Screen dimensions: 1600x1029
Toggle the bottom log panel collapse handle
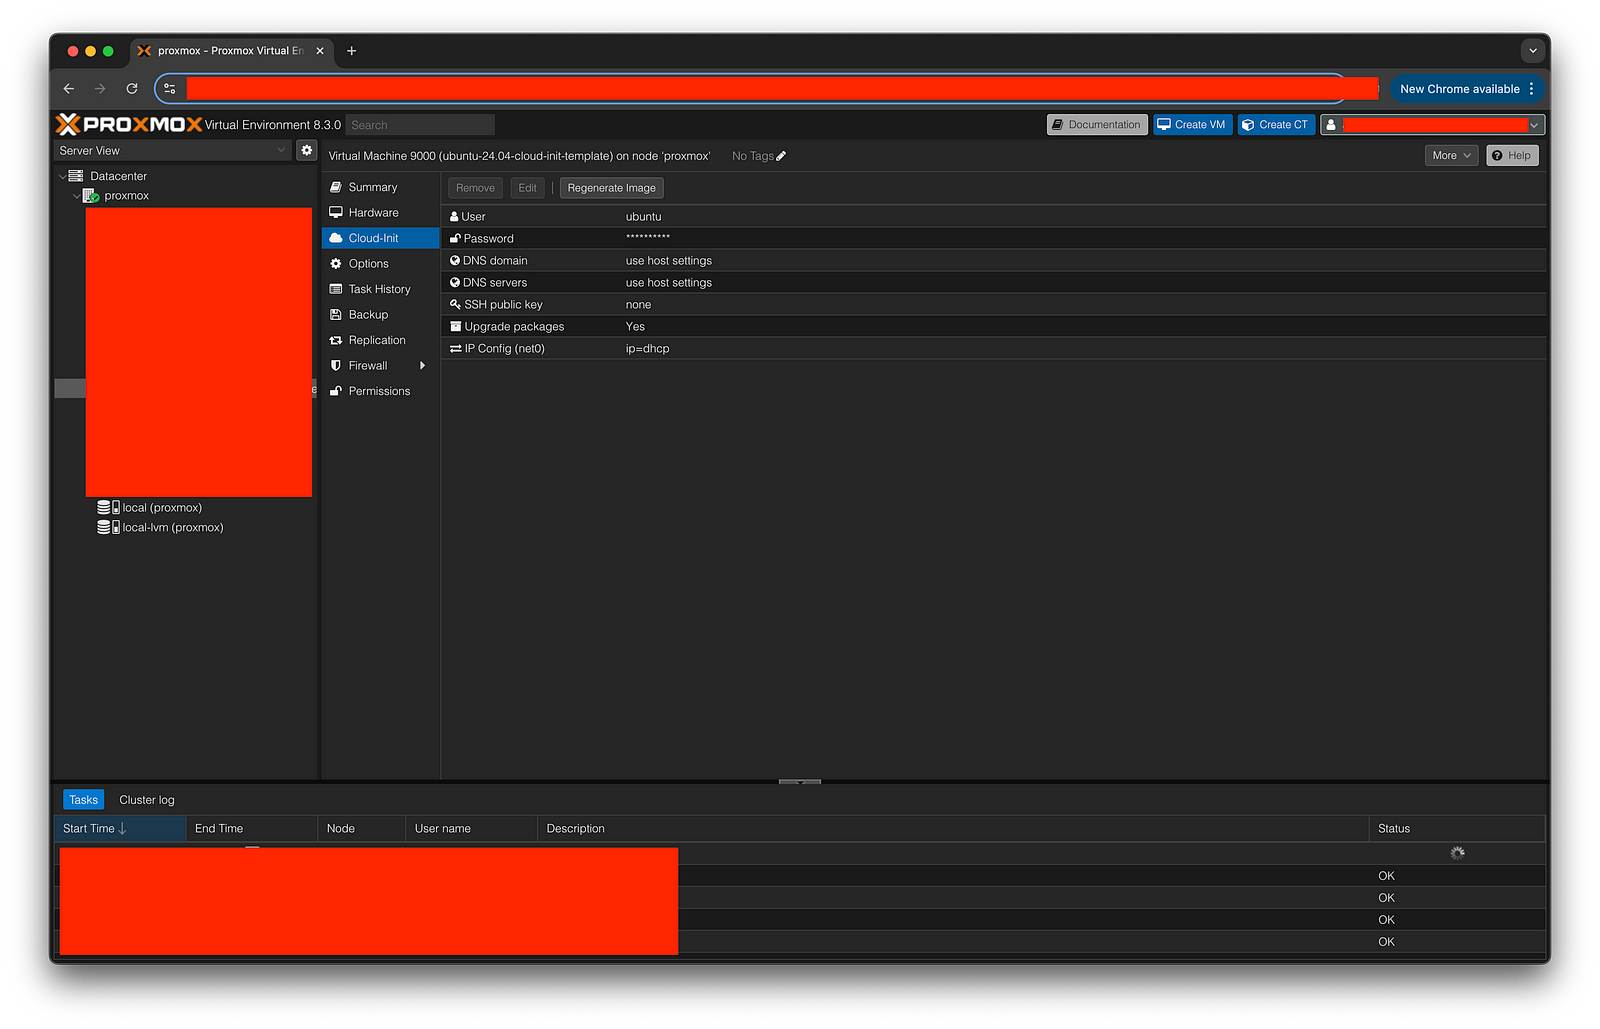click(799, 782)
